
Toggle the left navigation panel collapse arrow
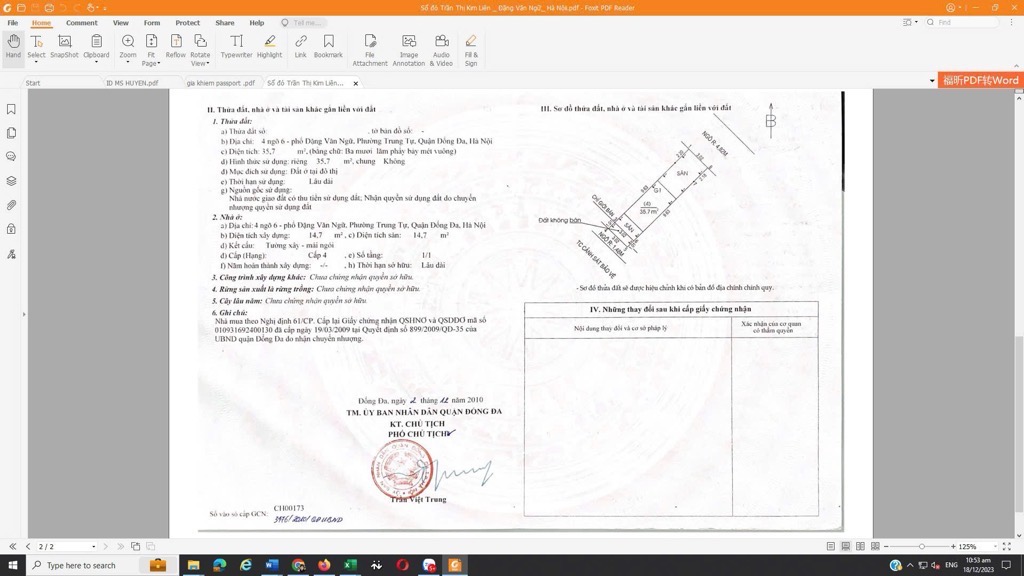tap(22, 313)
